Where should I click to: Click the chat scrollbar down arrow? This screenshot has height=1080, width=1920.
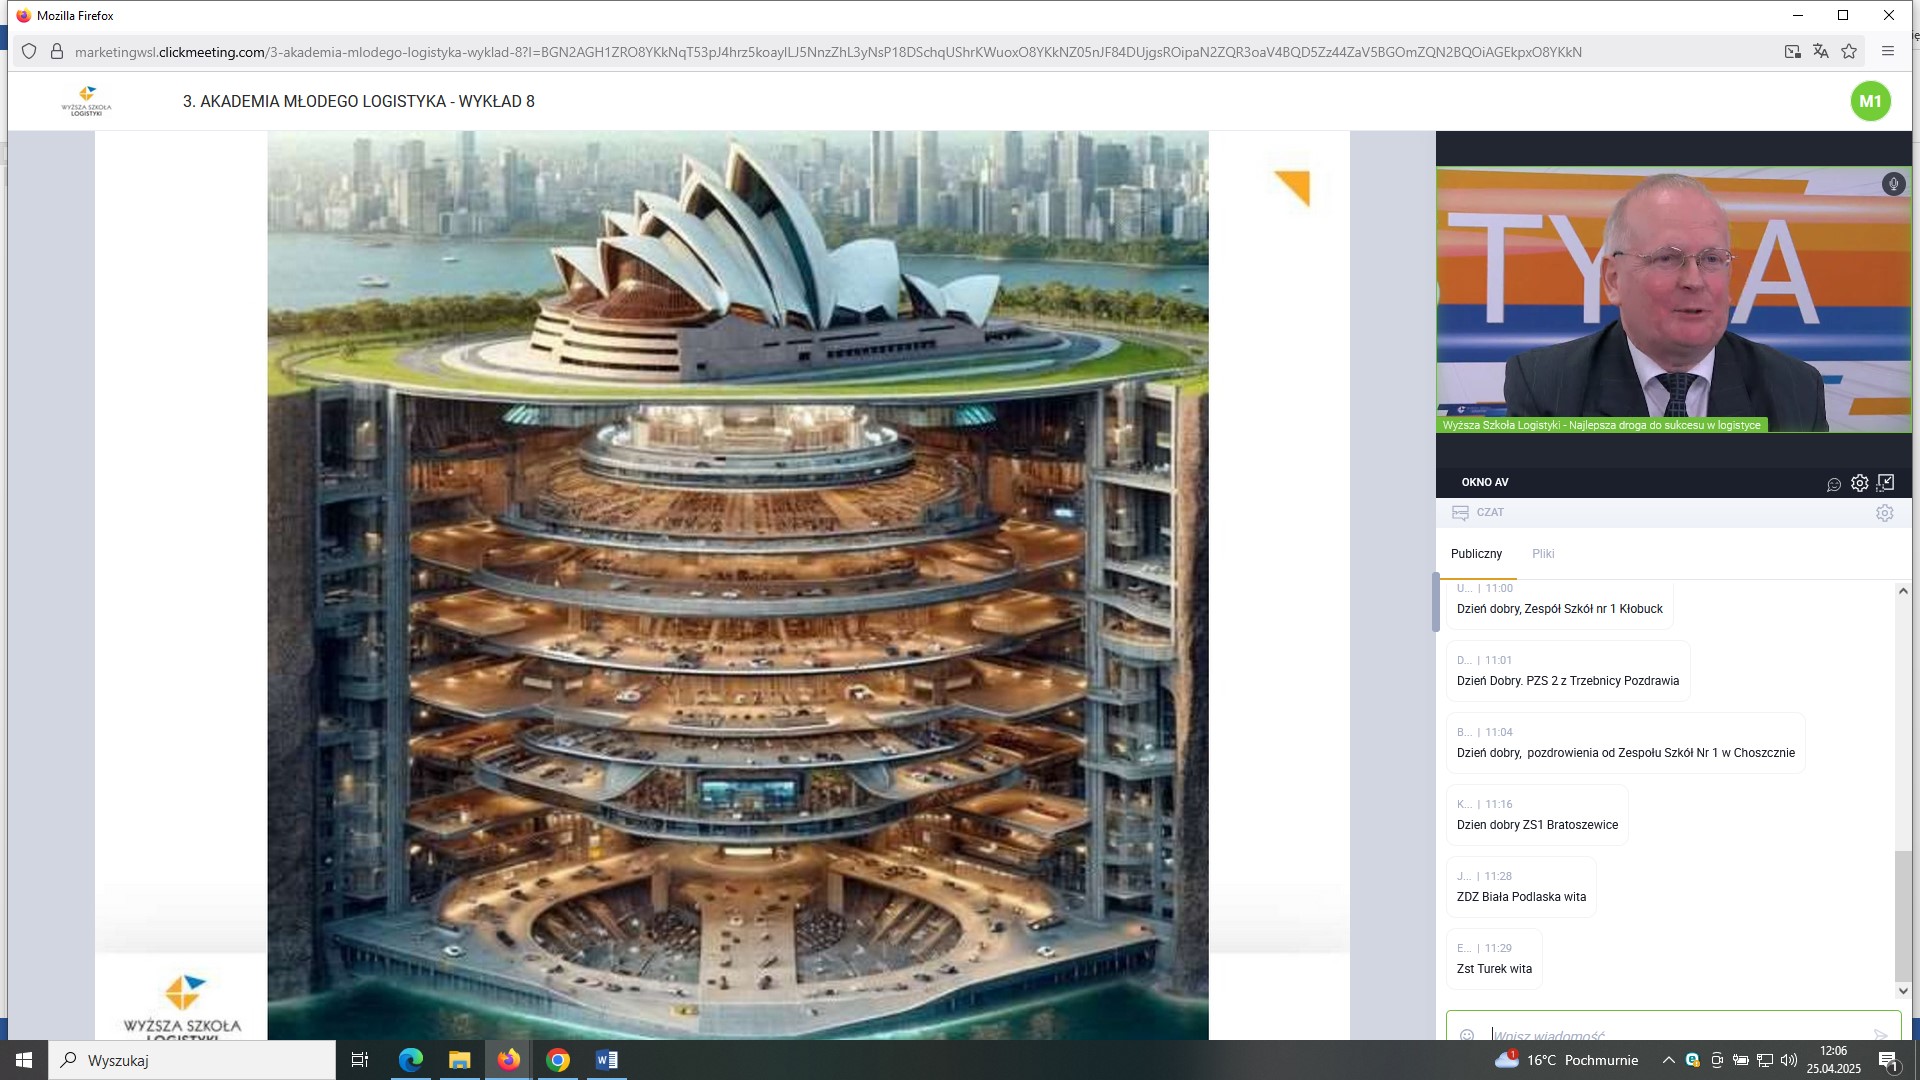[1903, 991]
